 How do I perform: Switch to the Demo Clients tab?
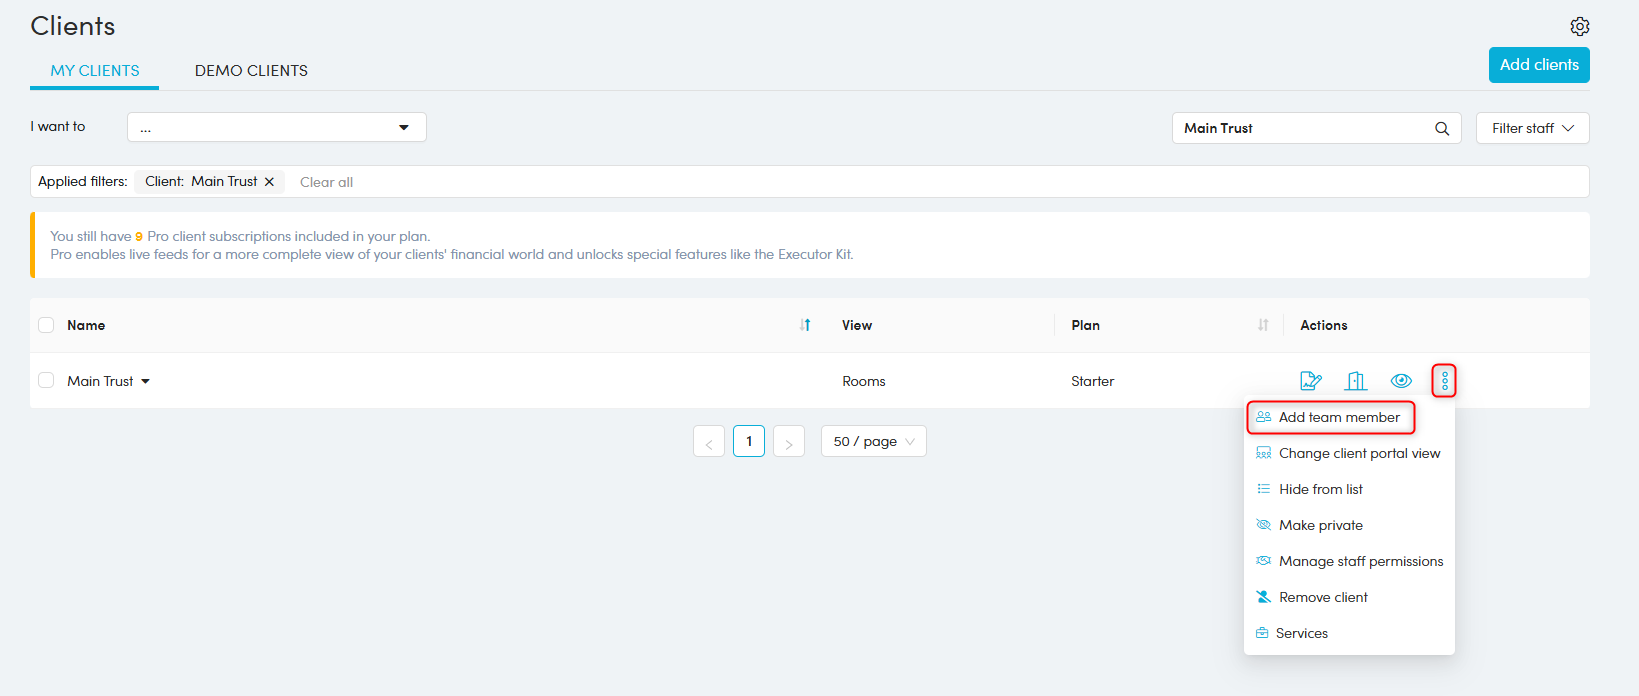coord(251,71)
